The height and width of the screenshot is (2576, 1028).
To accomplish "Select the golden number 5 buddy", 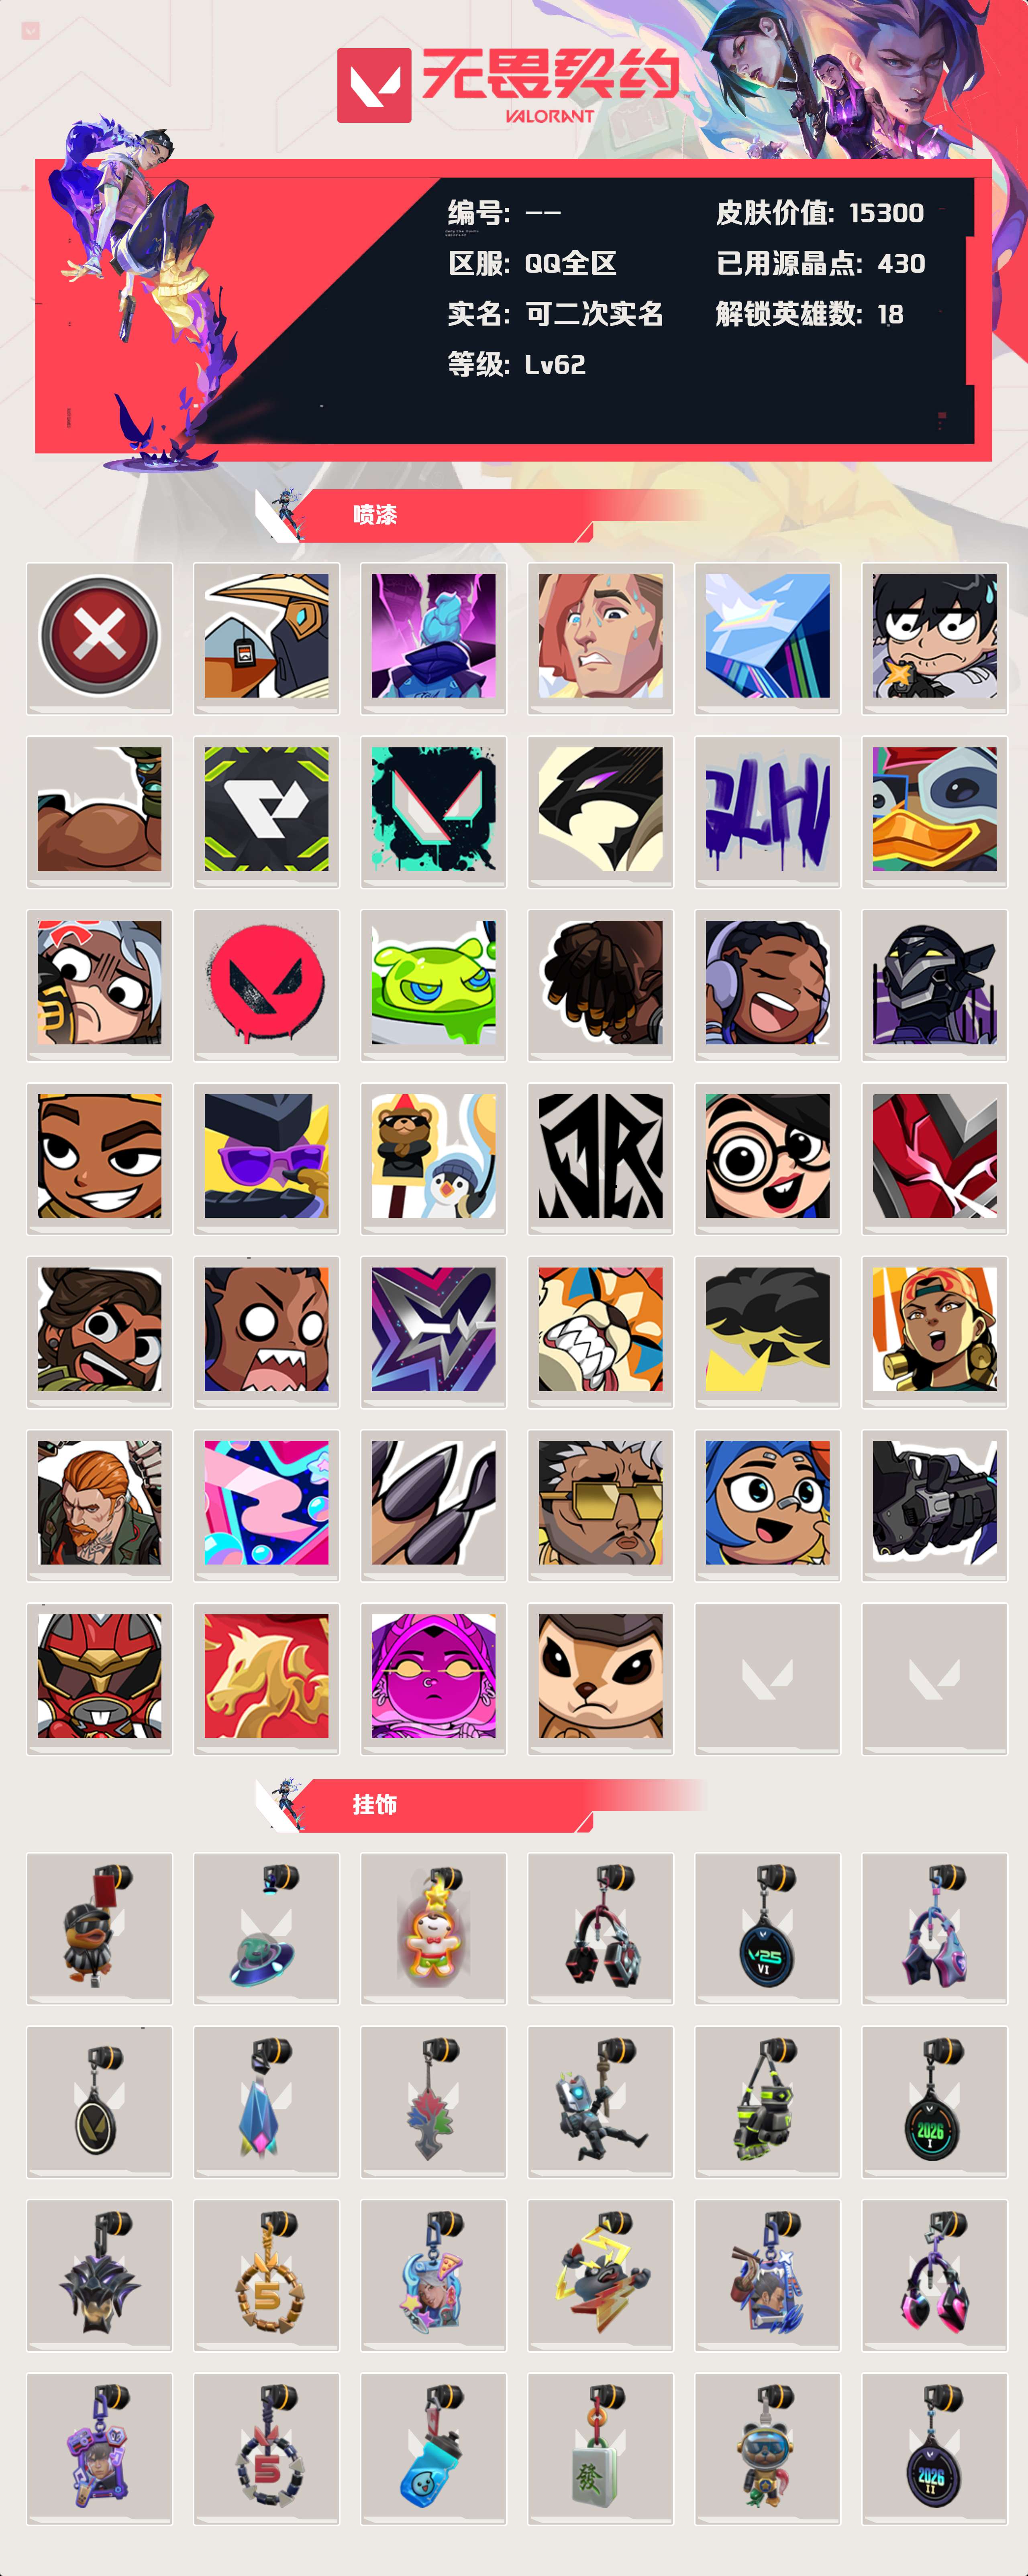I will [266, 2274].
